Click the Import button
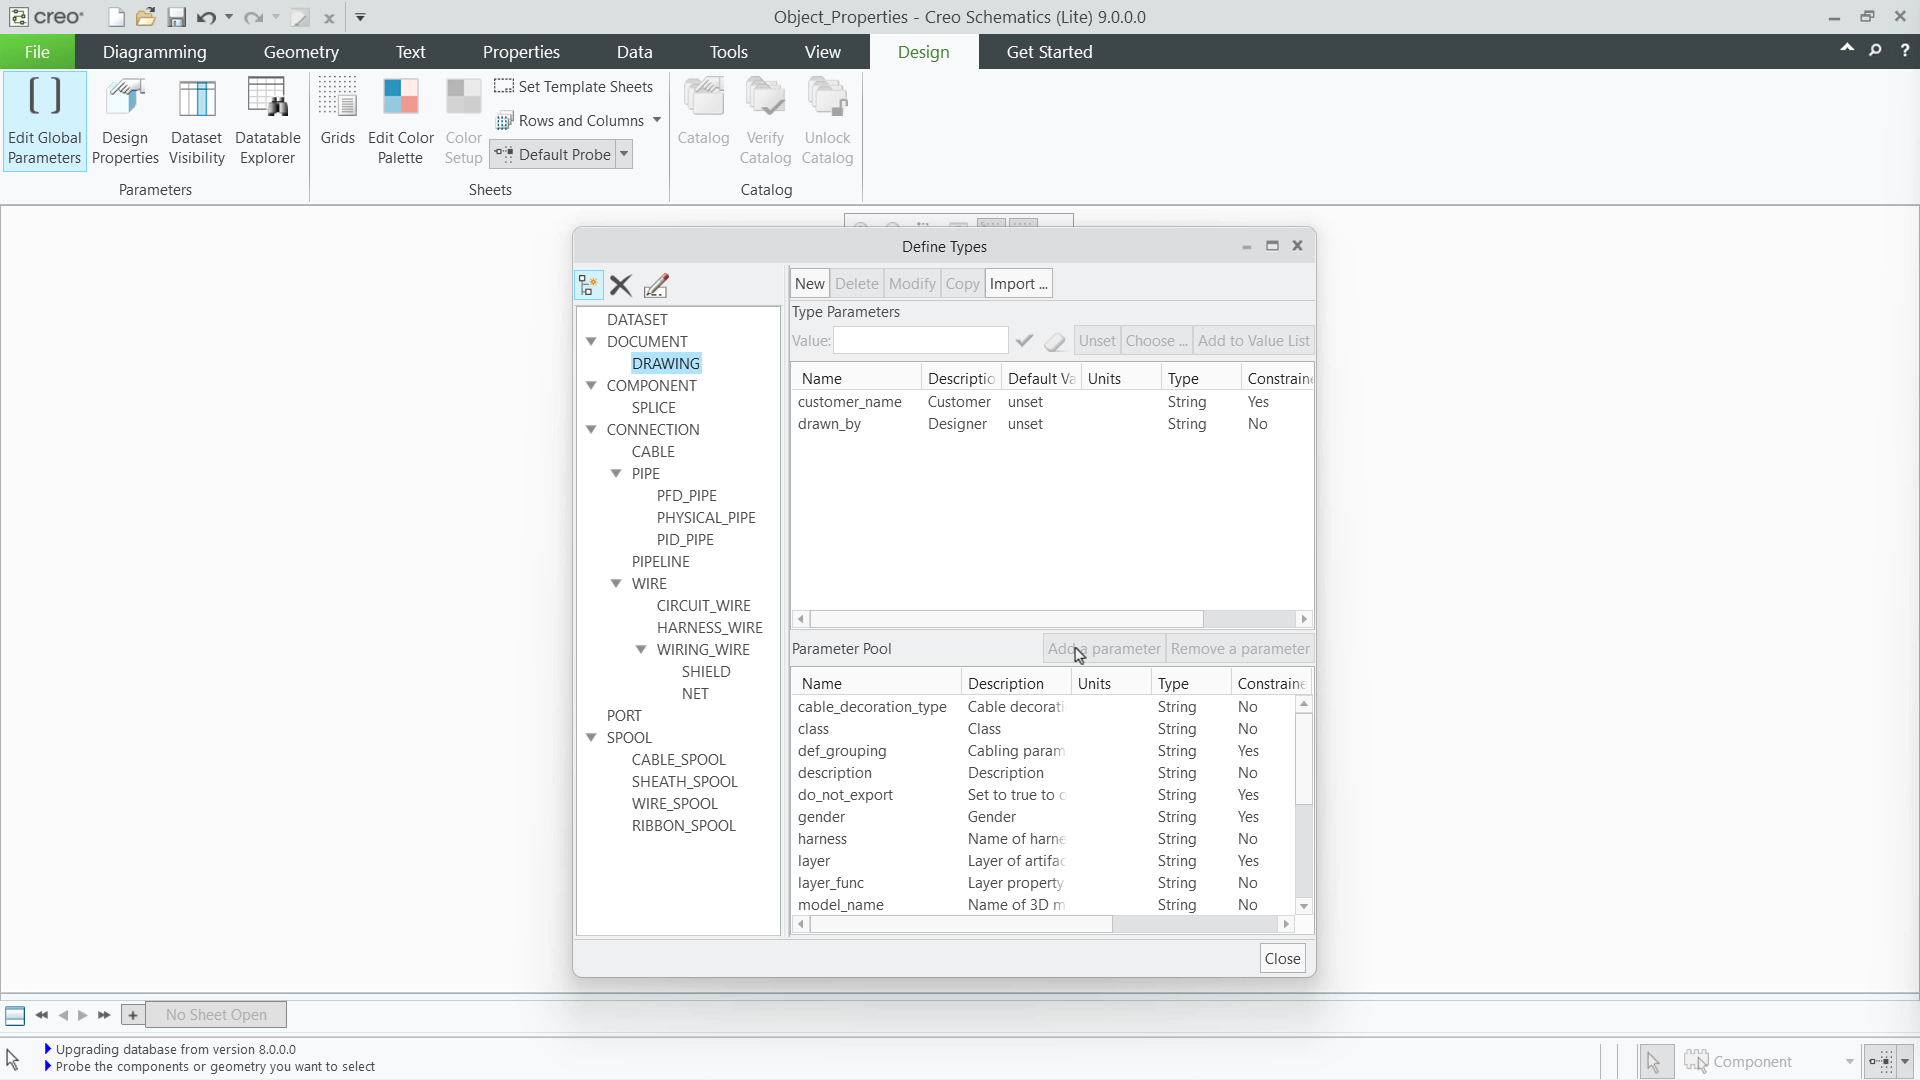The image size is (1920, 1080). click(1018, 284)
